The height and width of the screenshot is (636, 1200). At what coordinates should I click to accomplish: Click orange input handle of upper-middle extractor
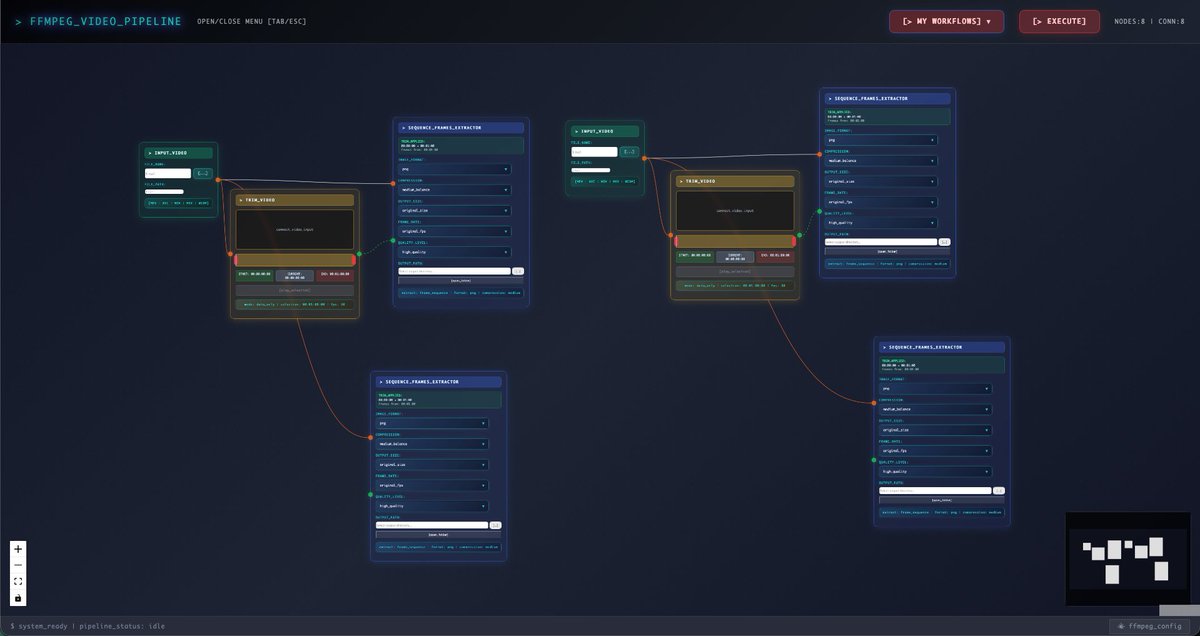tap(394, 183)
